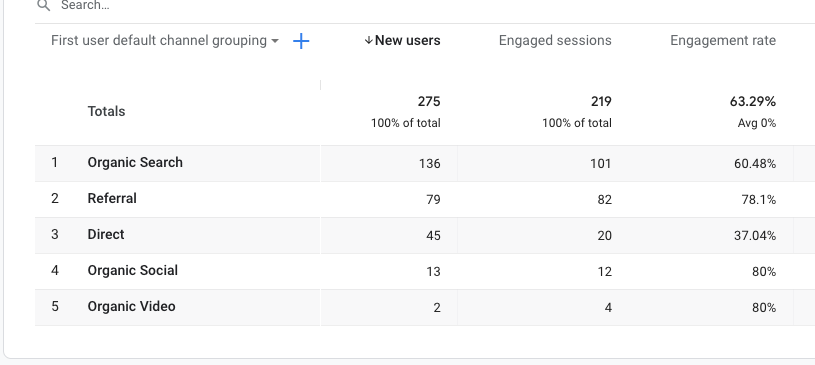Select the Organic Social row
Viewport: 815px width, 365px height.
click(x=425, y=271)
